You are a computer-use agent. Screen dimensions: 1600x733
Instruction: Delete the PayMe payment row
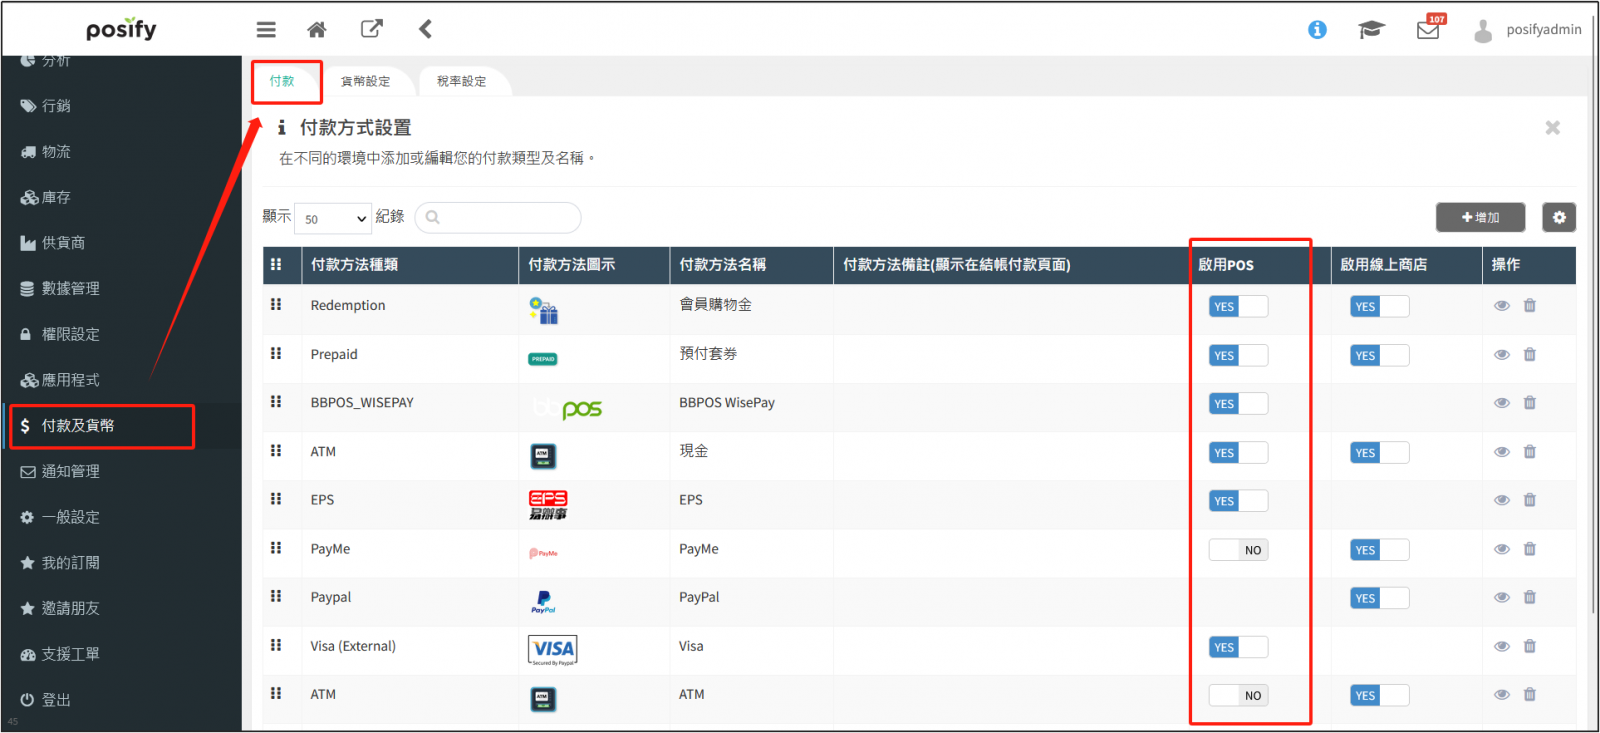[1530, 549]
